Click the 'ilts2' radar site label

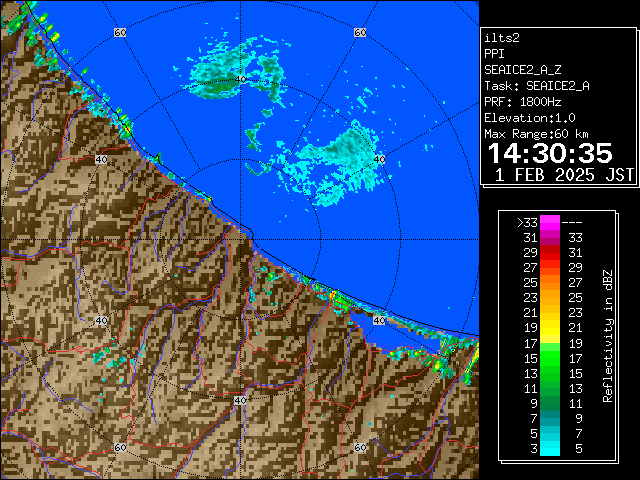502,38
